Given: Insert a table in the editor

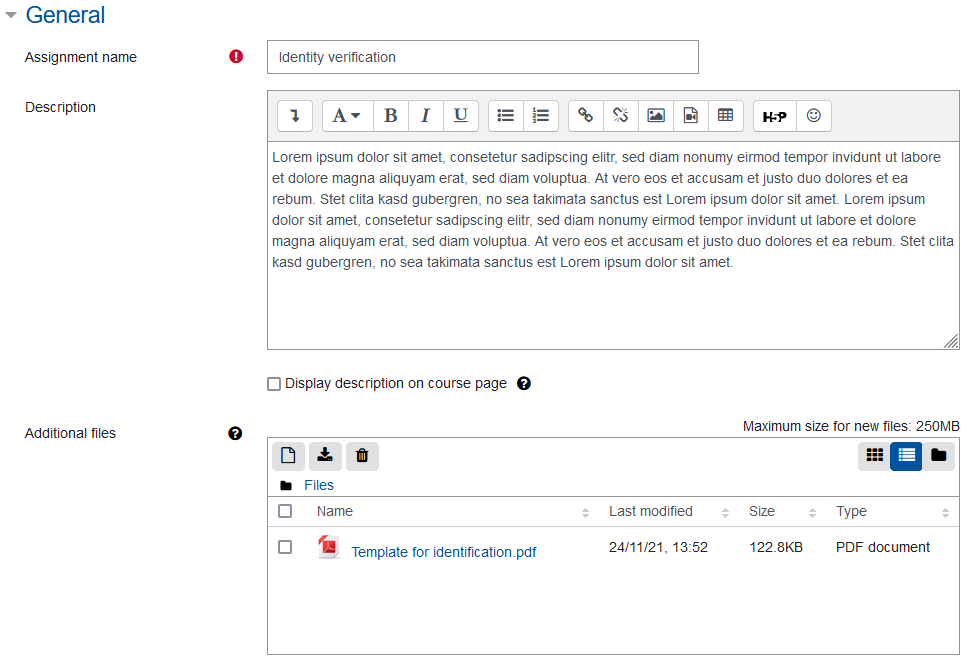Looking at the screenshot, I should 725,115.
